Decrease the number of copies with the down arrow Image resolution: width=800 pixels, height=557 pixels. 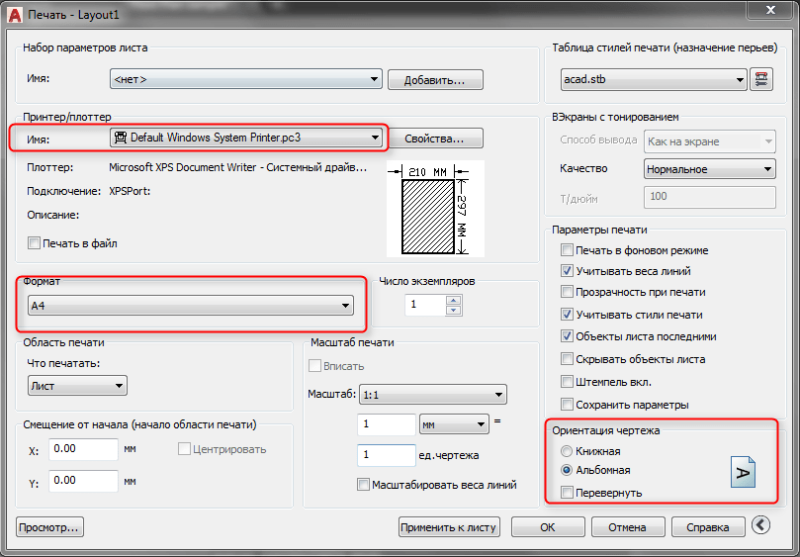tap(454, 311)
